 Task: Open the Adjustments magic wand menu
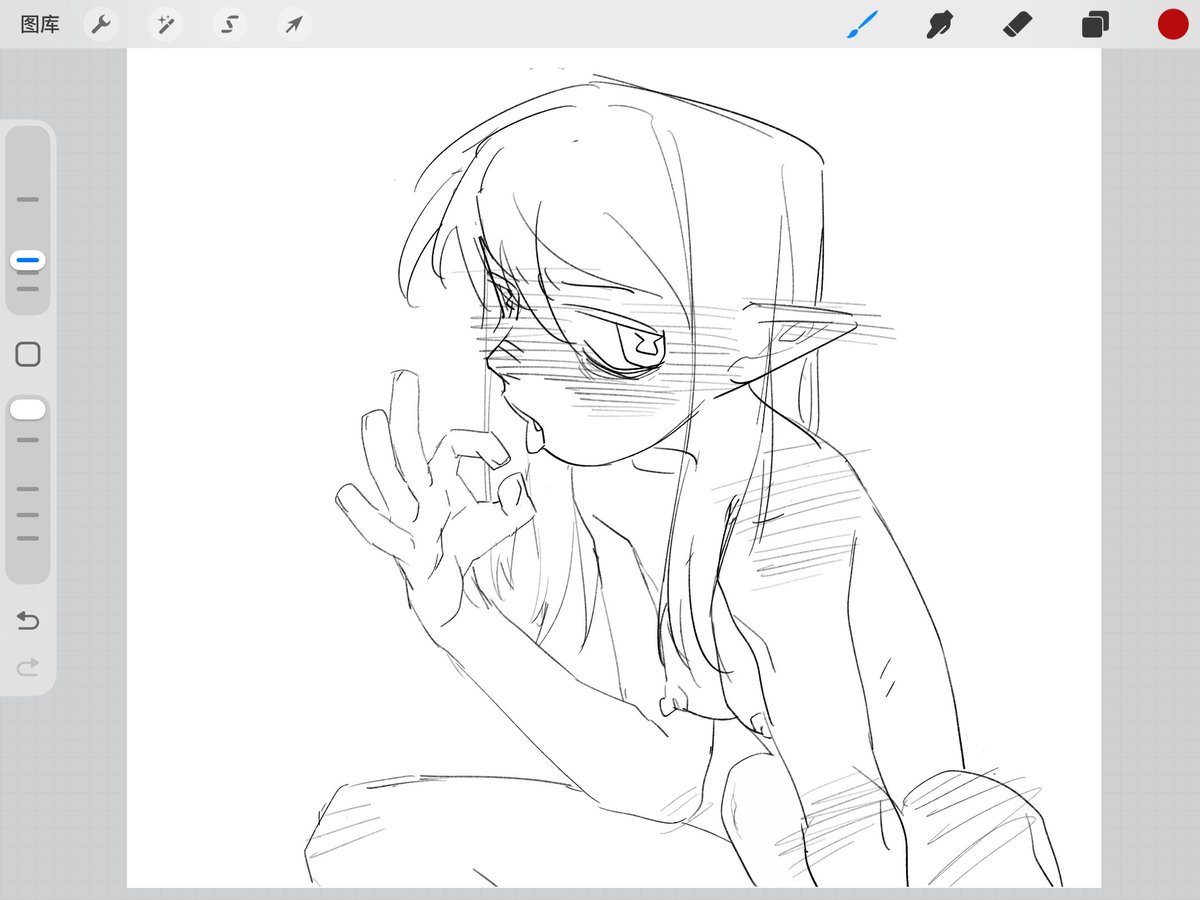coord(165,24)
